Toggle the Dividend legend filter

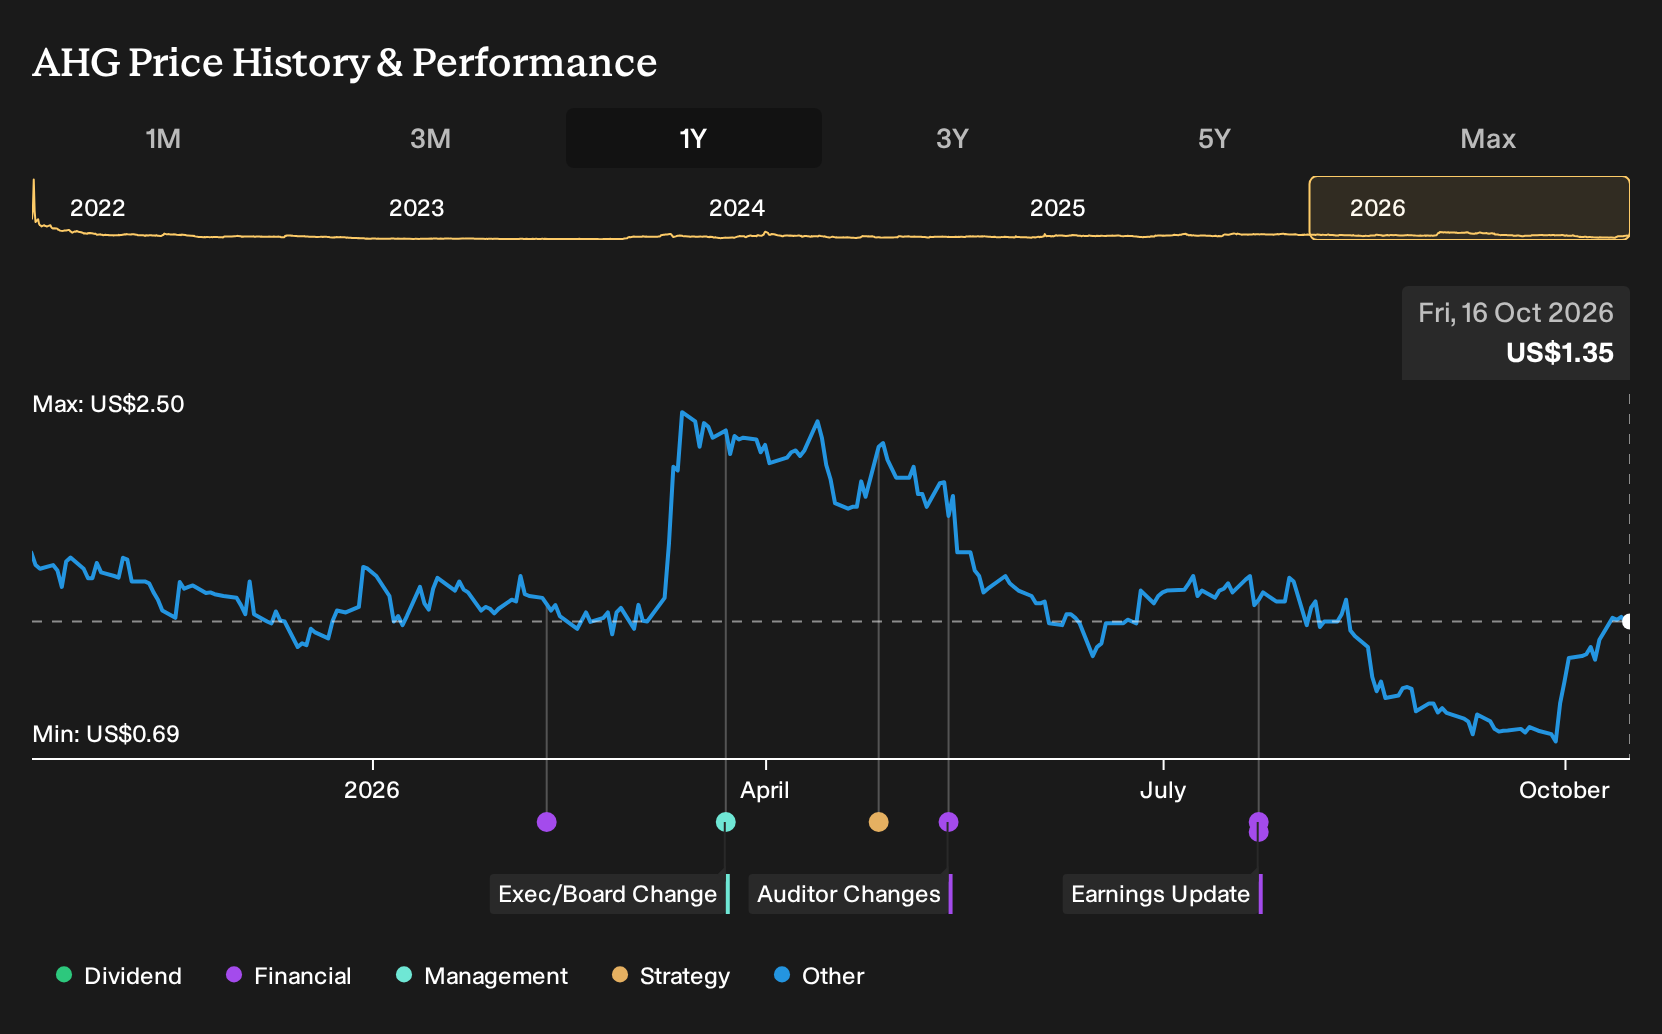pyautogui.click(x=119, y=976)
